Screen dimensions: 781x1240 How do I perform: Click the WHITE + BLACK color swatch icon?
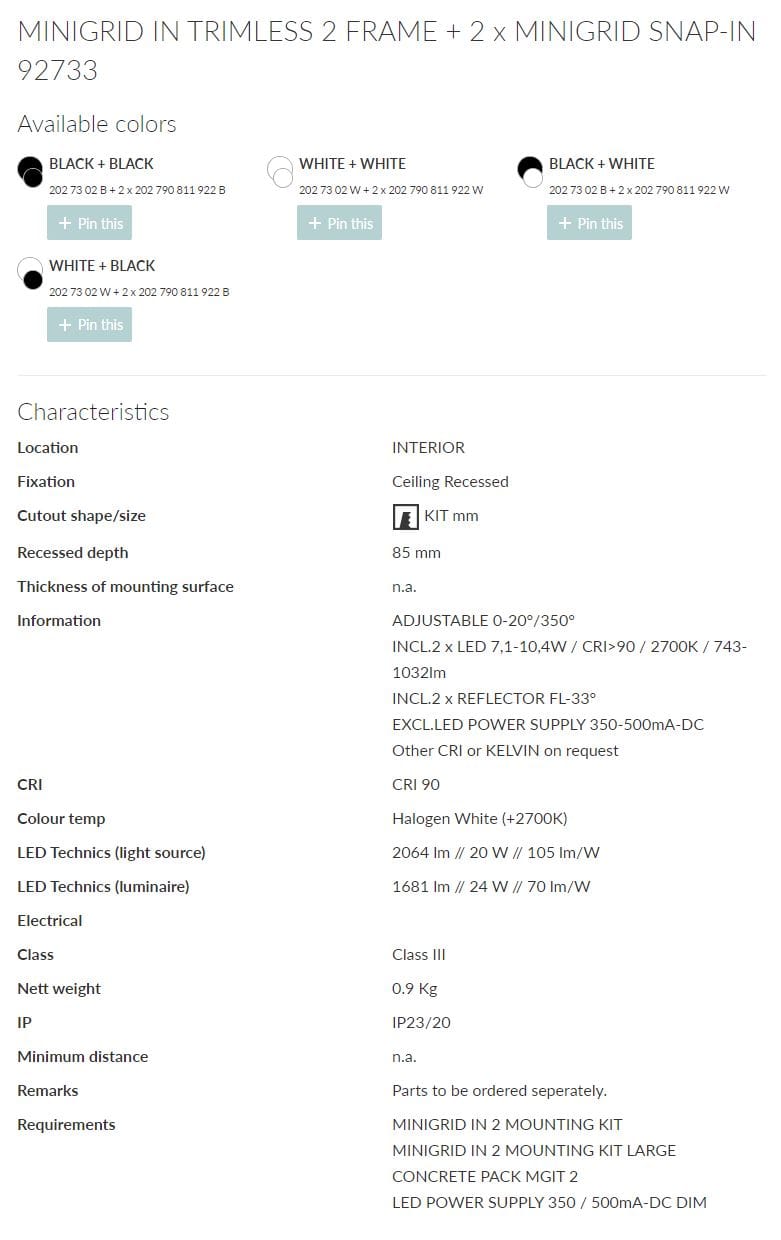pos(30,274)
